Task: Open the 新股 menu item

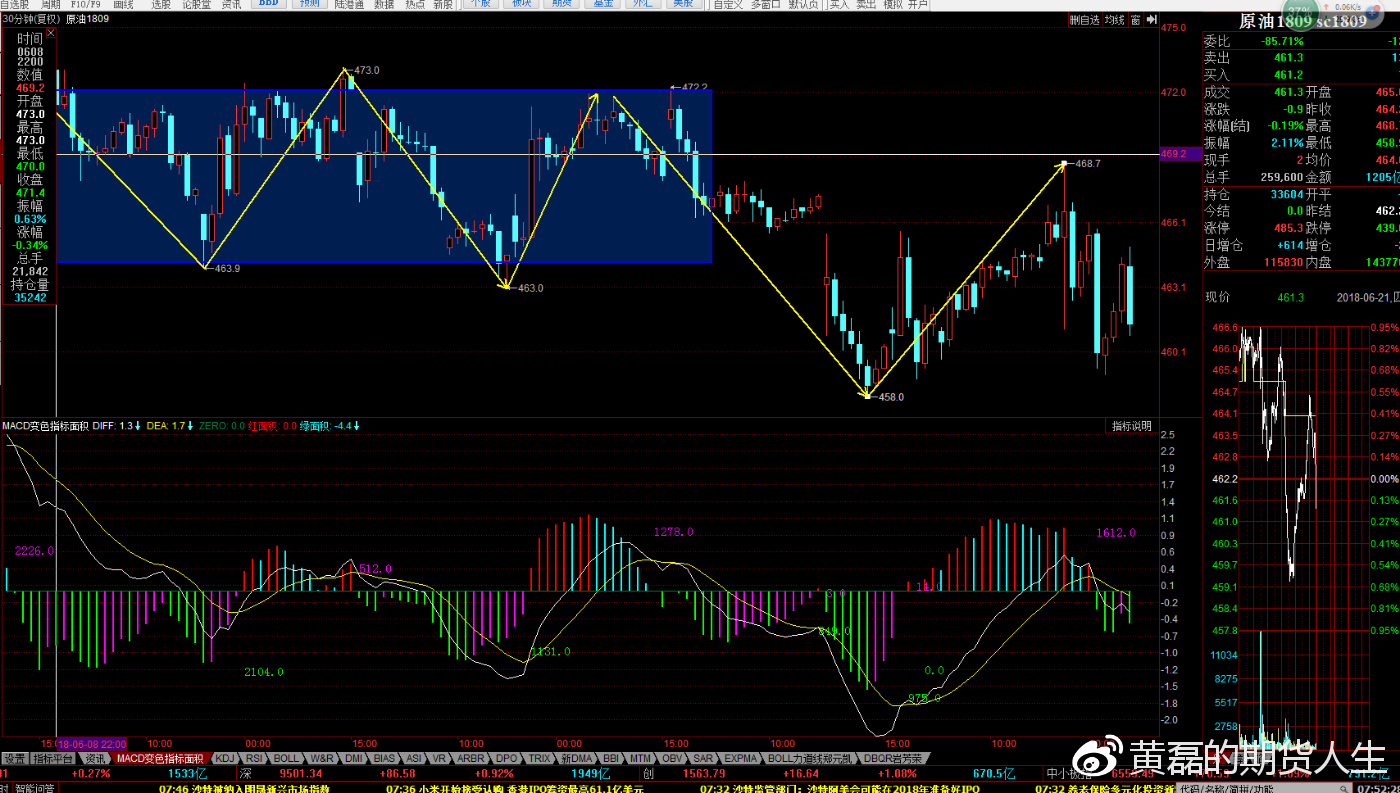Action: coord(443,4)
